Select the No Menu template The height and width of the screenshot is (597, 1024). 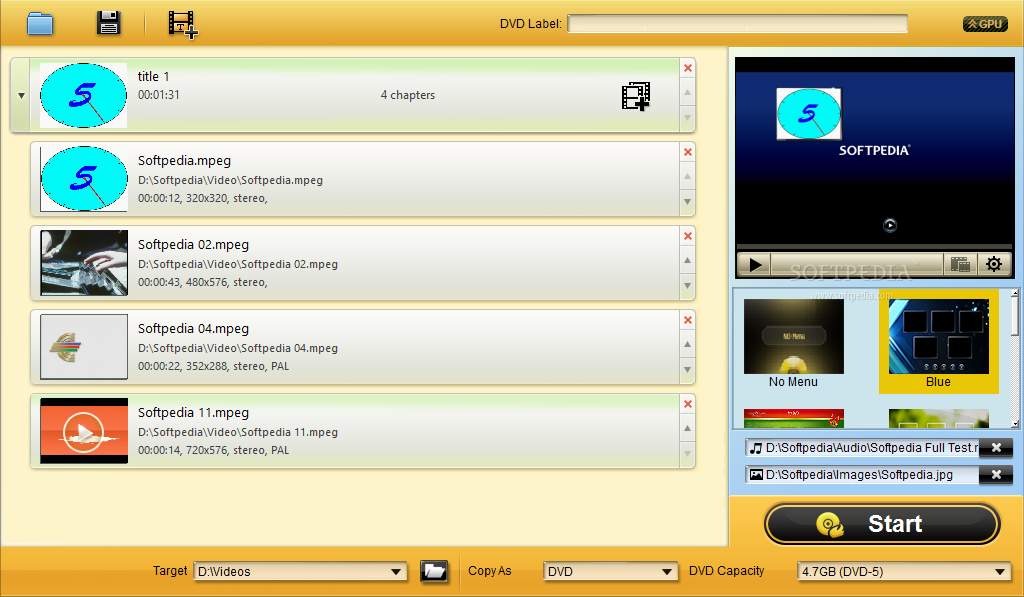793,344
